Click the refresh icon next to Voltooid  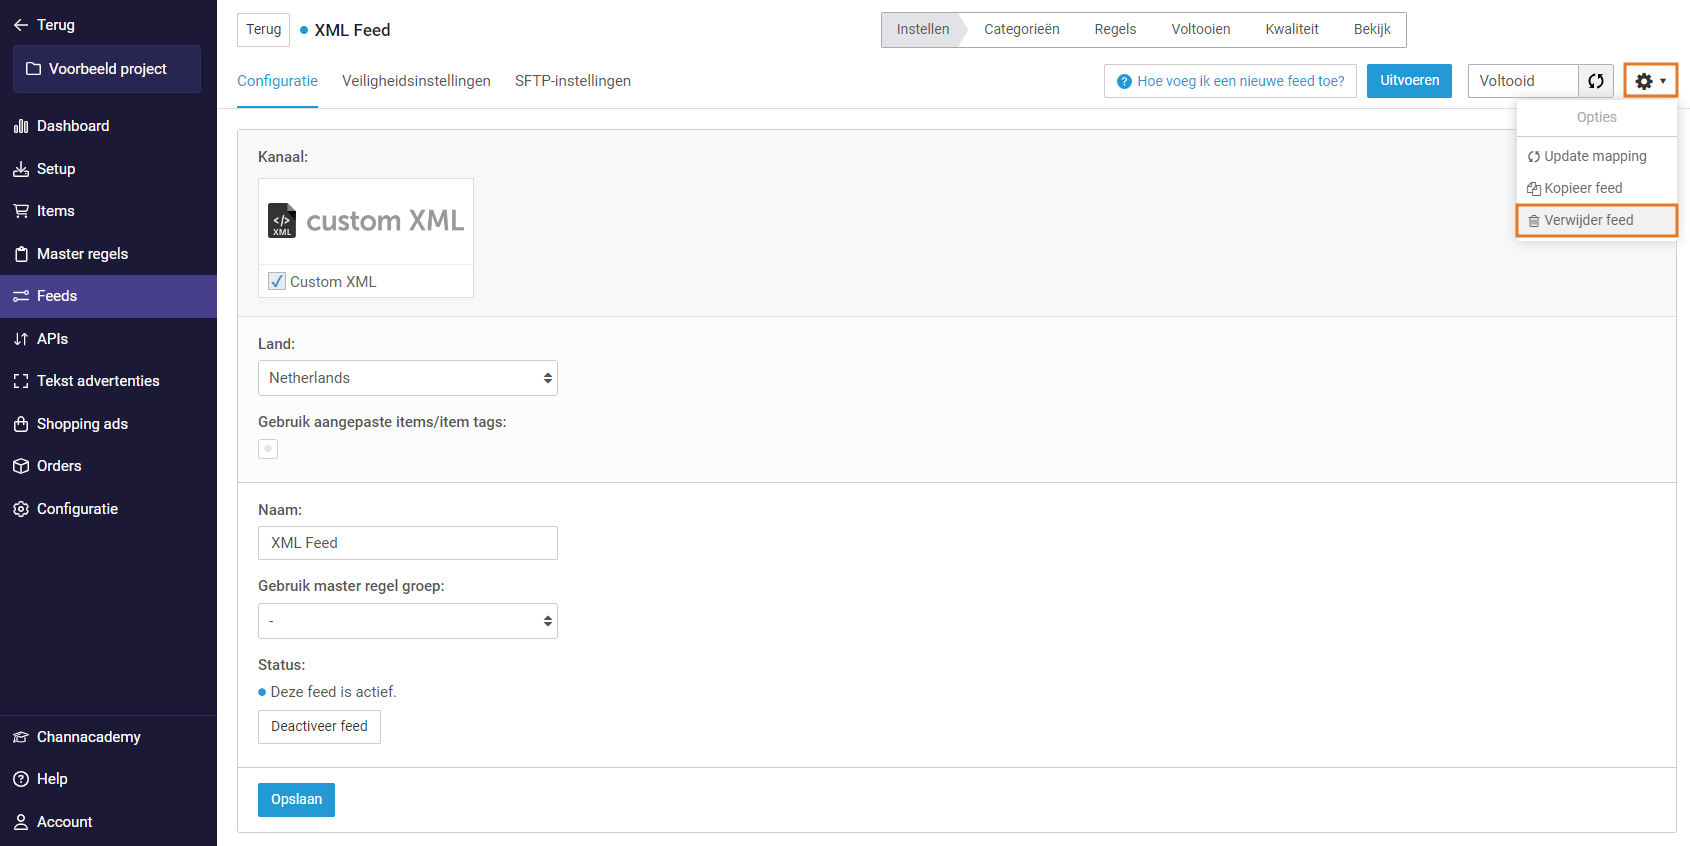click(x=1596, y=81)
